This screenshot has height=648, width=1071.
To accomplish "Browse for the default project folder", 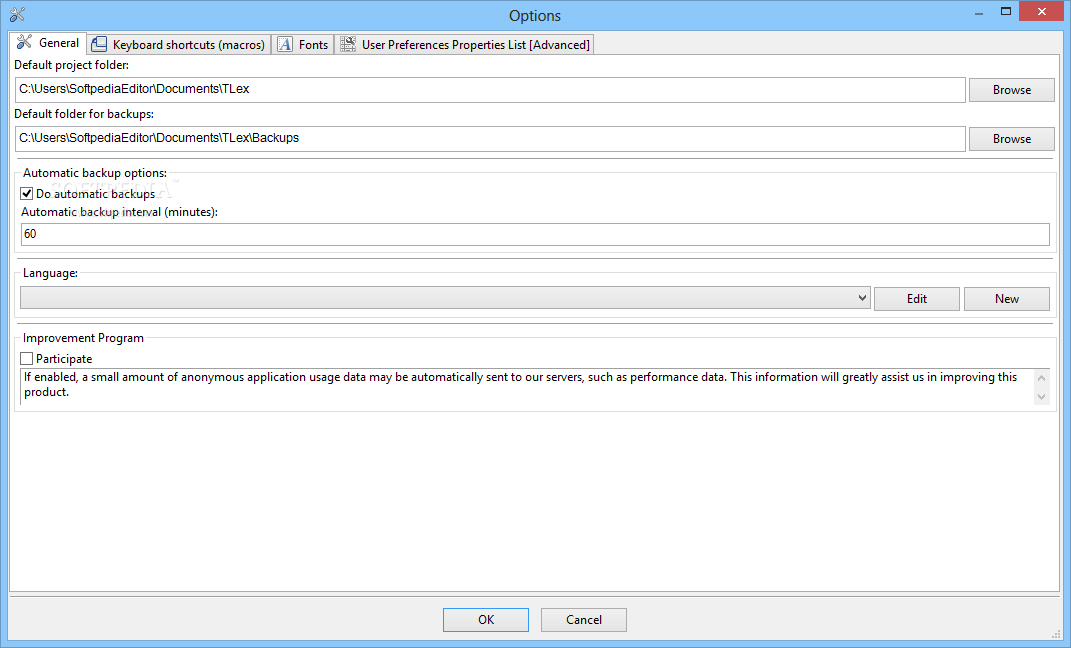I will click(1012, 90).
